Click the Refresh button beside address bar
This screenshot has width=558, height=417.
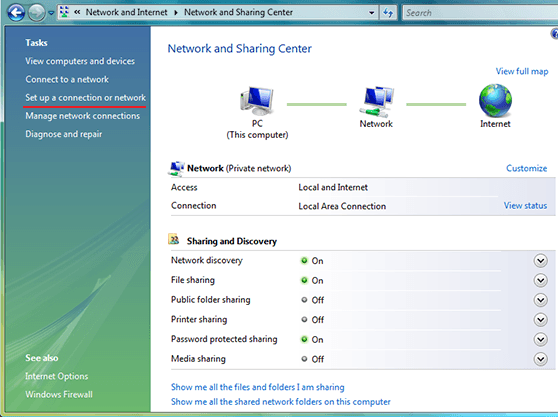(x=388, y=13)
